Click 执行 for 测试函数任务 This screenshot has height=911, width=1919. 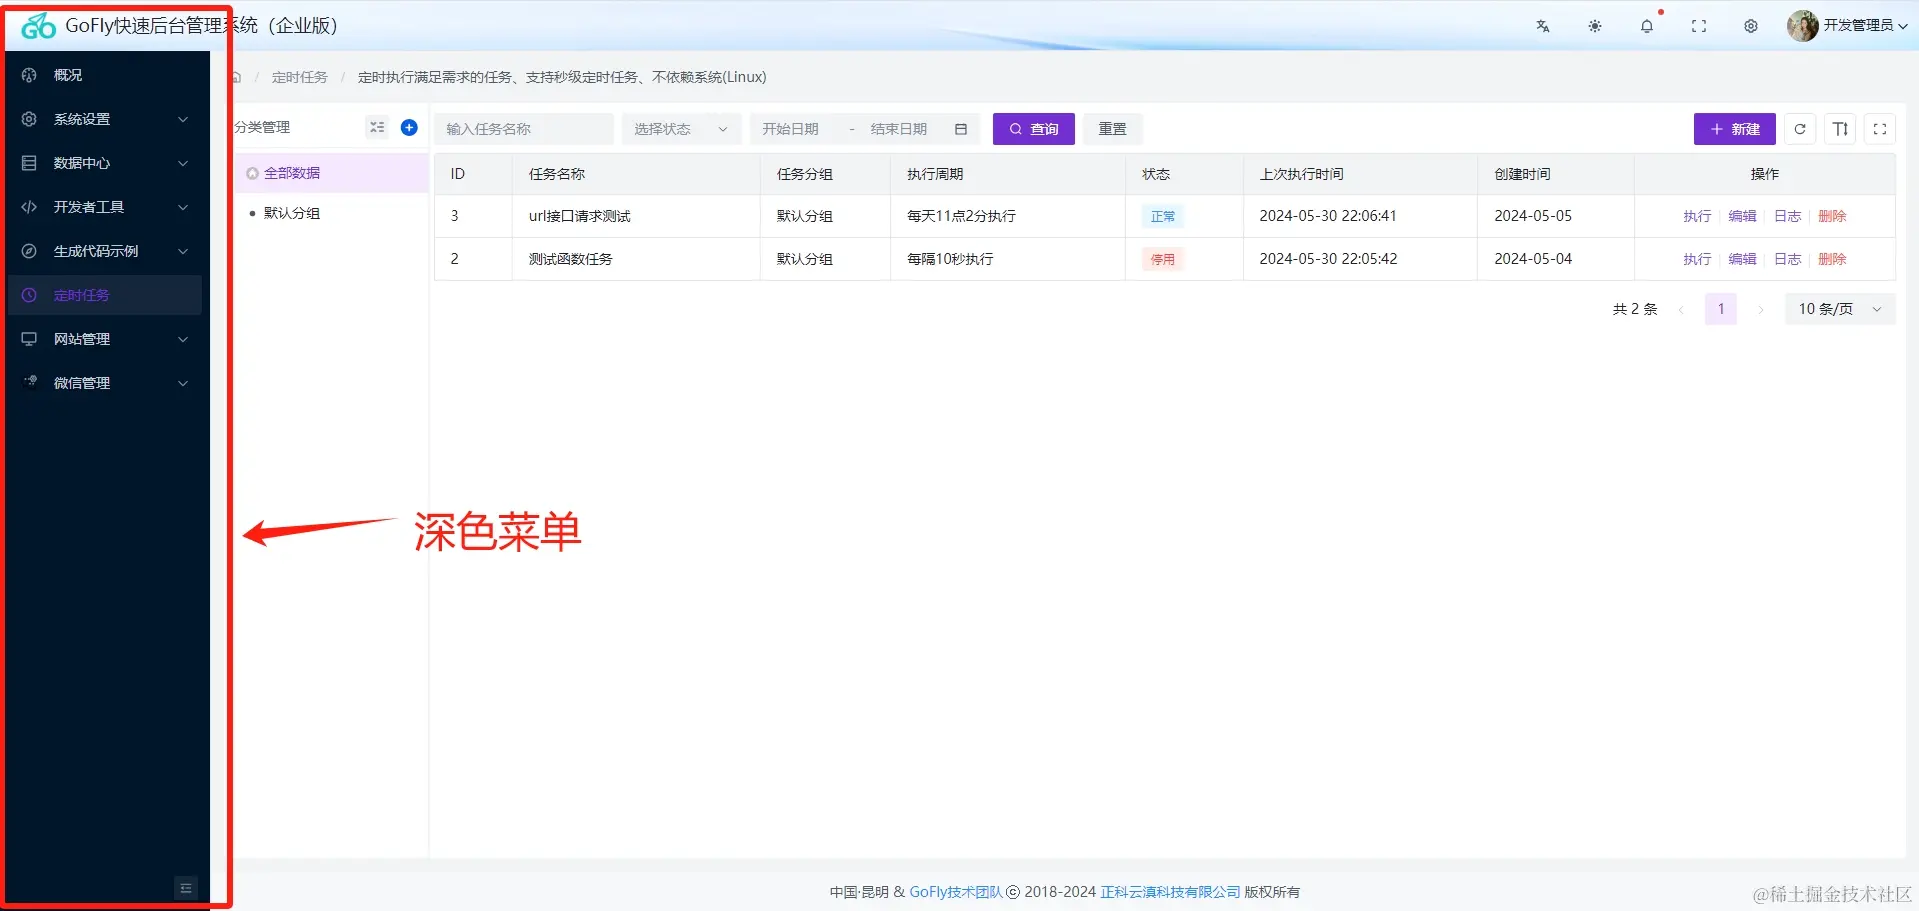click(1697, 259)
